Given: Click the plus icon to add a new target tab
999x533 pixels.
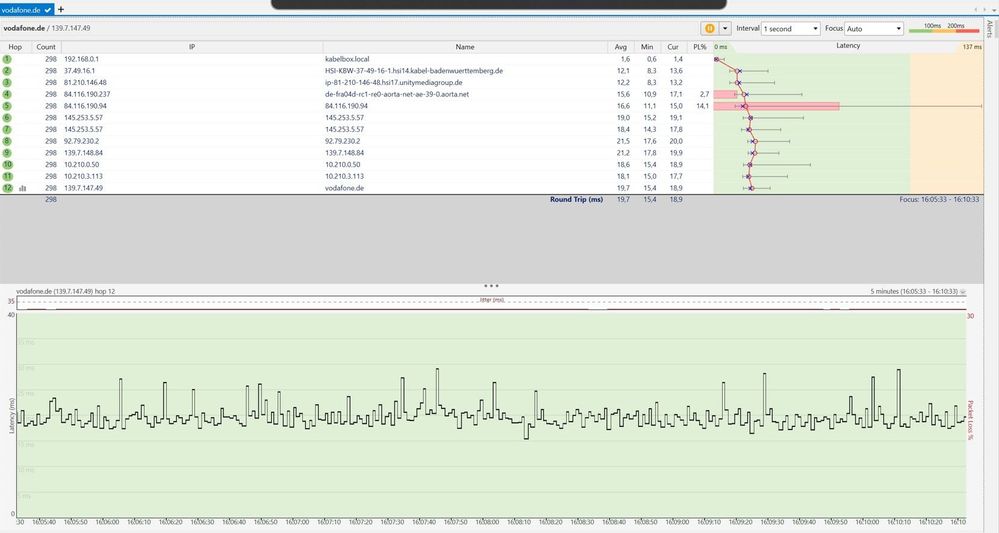Looking at the screenshot, I should tap(61, 10).
